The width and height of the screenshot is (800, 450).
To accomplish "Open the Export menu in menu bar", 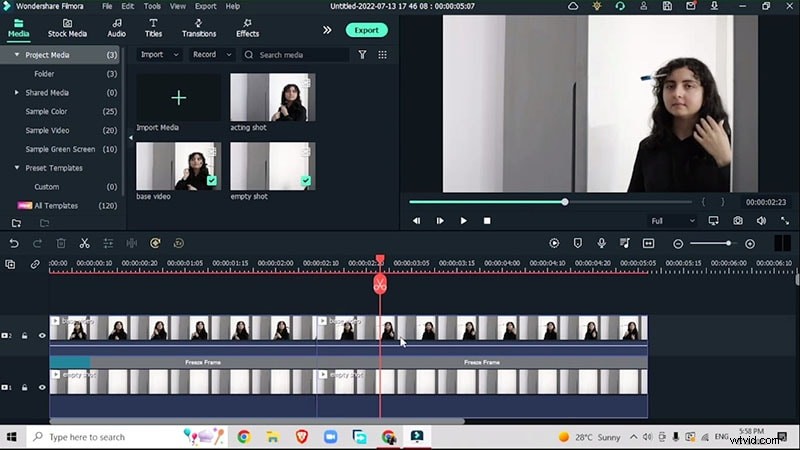I will [x=206, y=6].
